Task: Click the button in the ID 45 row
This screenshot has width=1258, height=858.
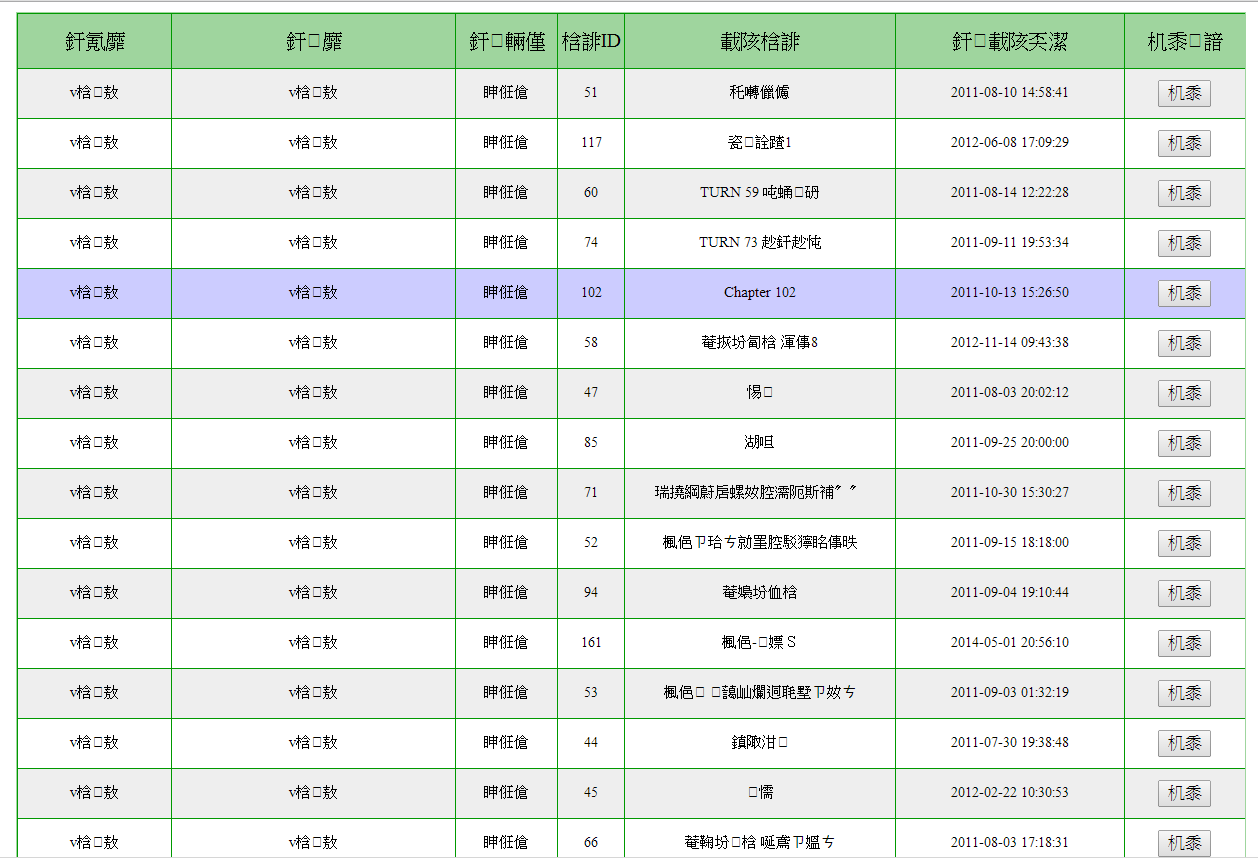Action: (x=1184, y=793)
